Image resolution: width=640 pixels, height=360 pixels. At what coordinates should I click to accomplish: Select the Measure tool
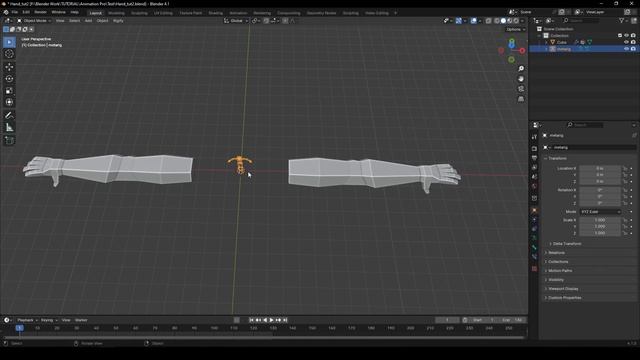9,128
